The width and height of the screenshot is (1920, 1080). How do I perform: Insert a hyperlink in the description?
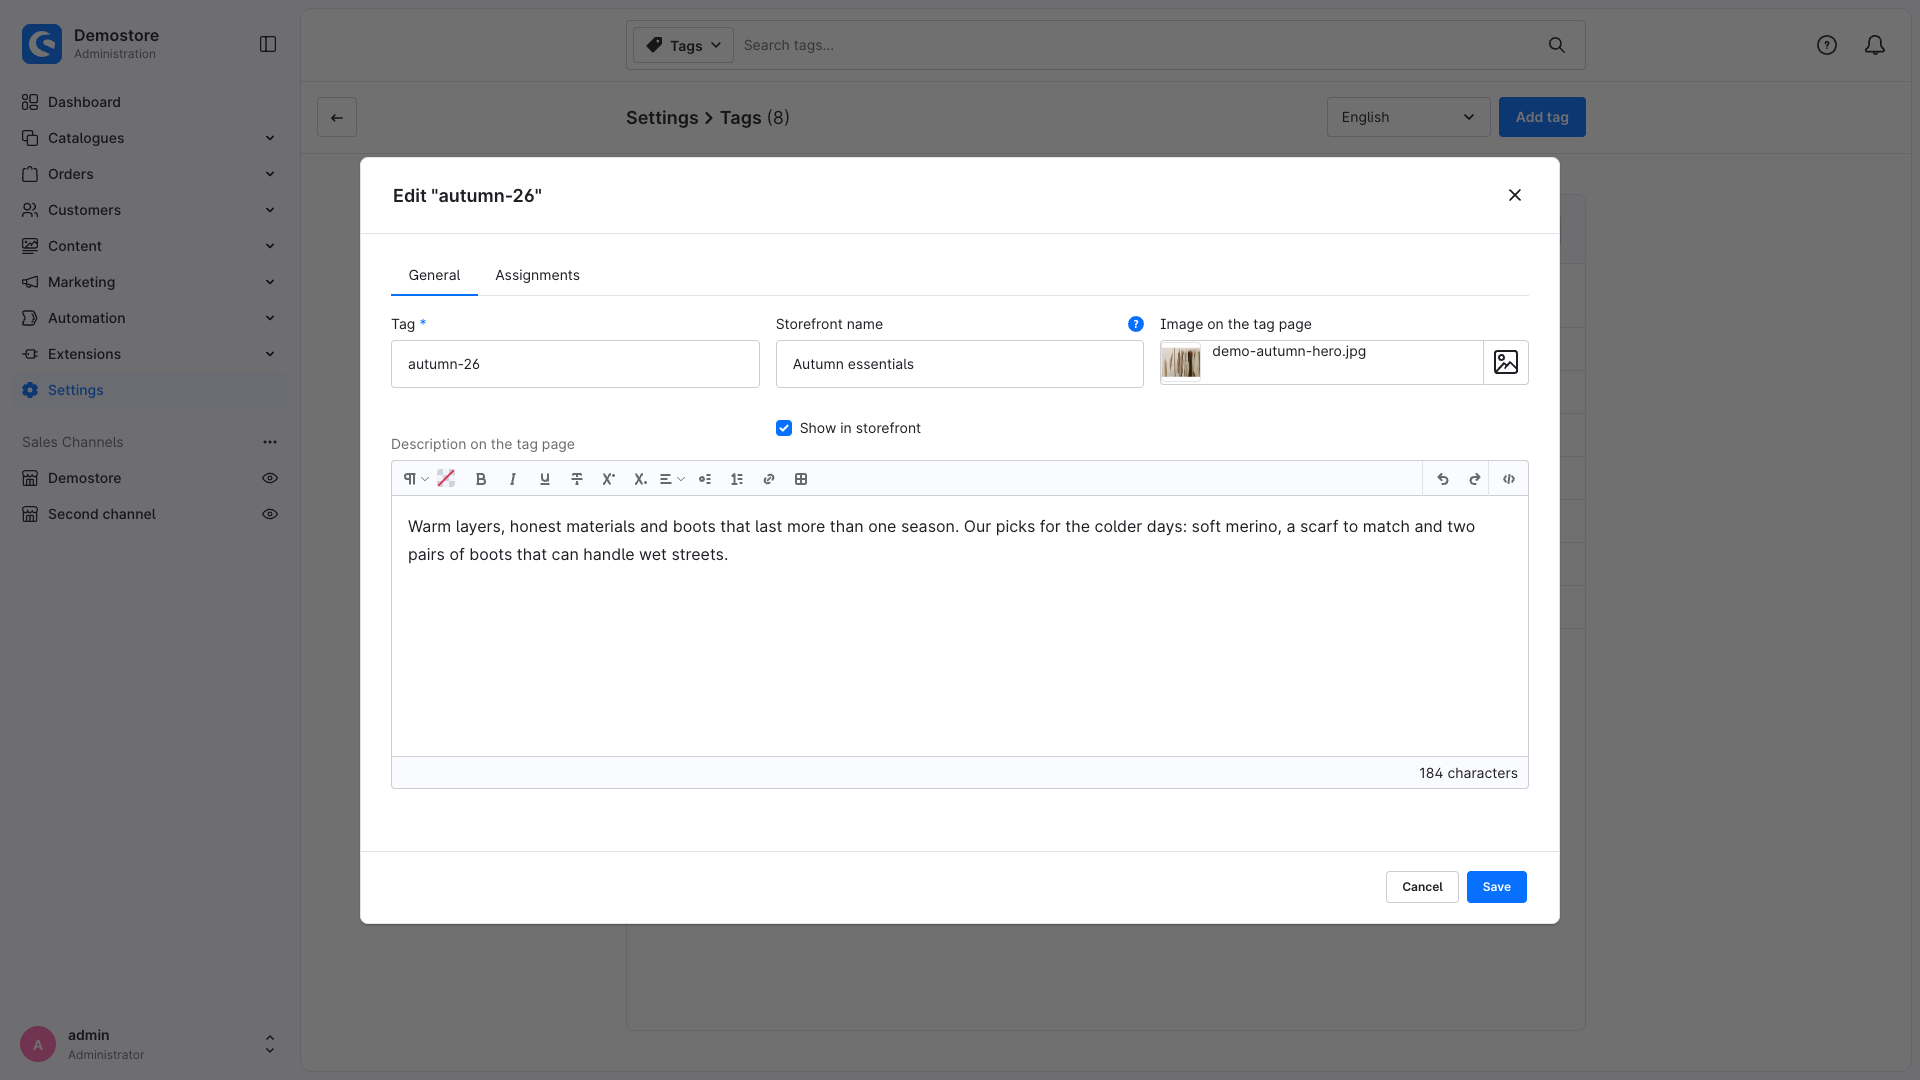(x=769, y=479)
